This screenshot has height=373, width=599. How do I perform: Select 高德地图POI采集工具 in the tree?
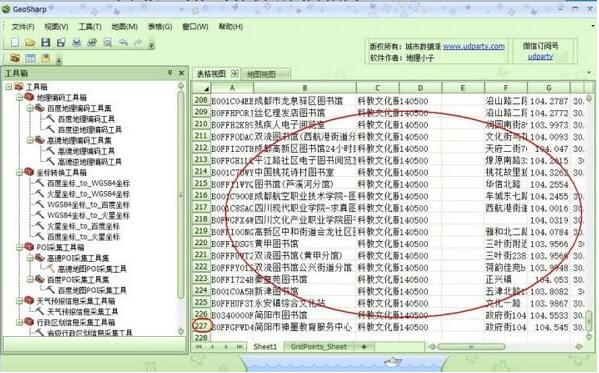92,269
